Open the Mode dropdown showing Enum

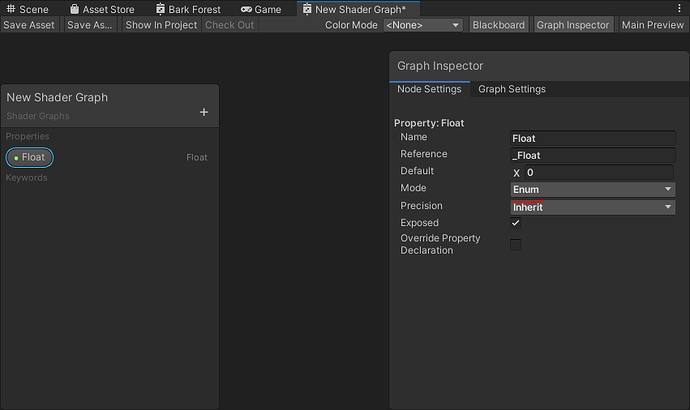(593, 189)
